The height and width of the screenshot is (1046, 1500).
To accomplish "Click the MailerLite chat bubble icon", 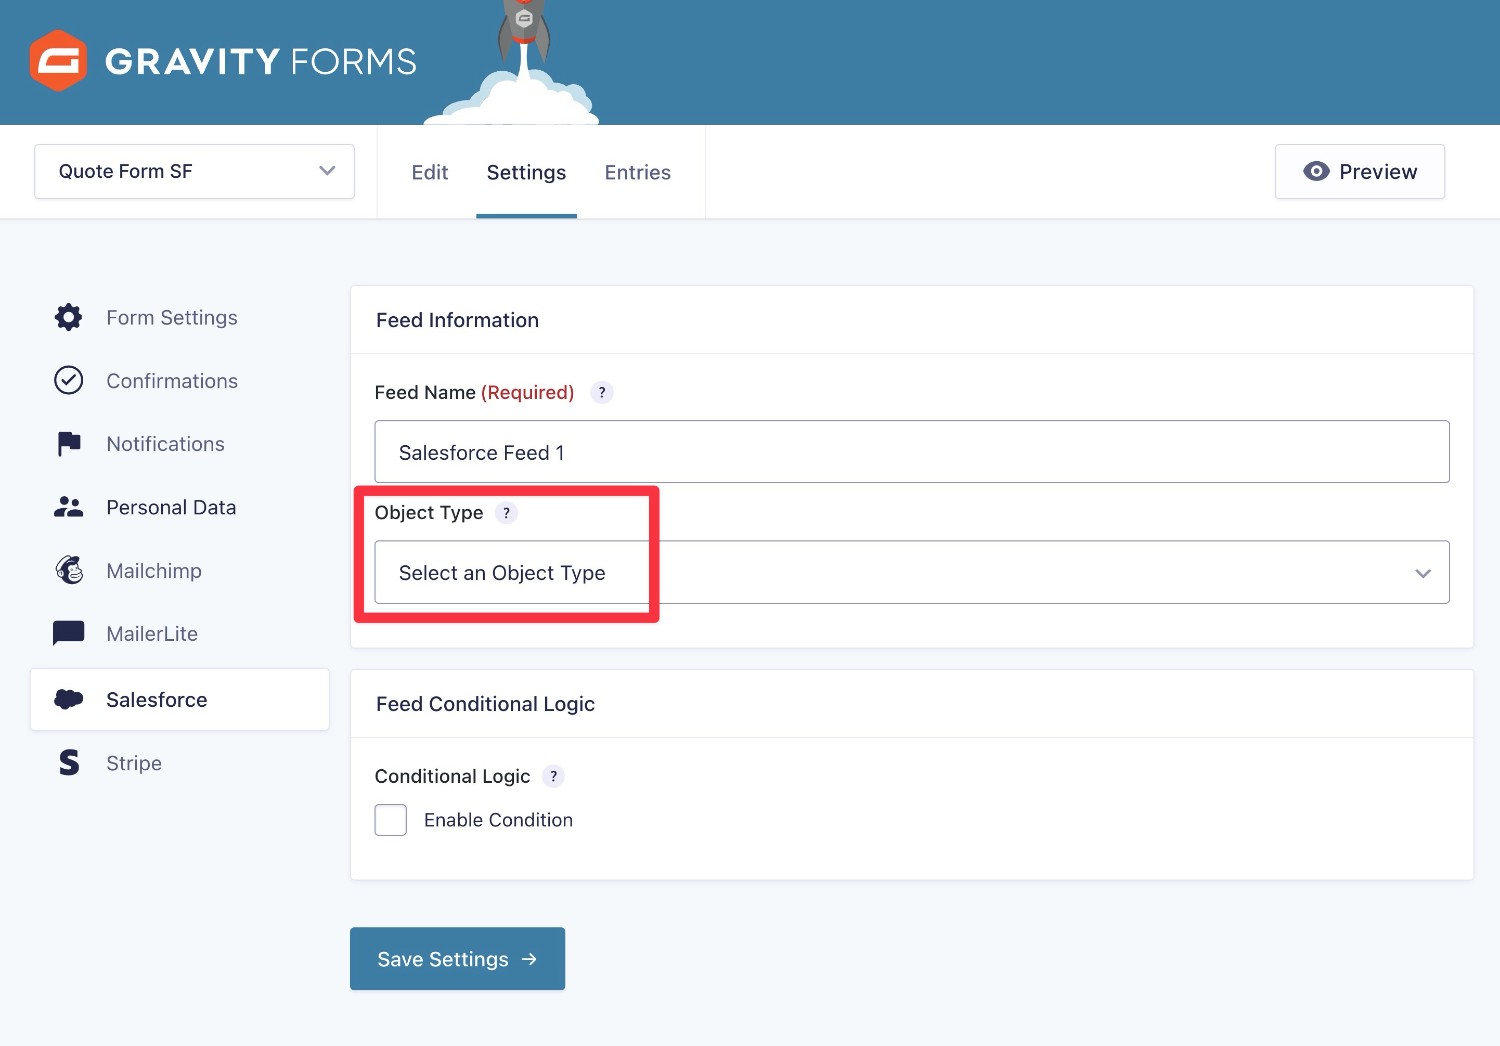I will 68,633.
